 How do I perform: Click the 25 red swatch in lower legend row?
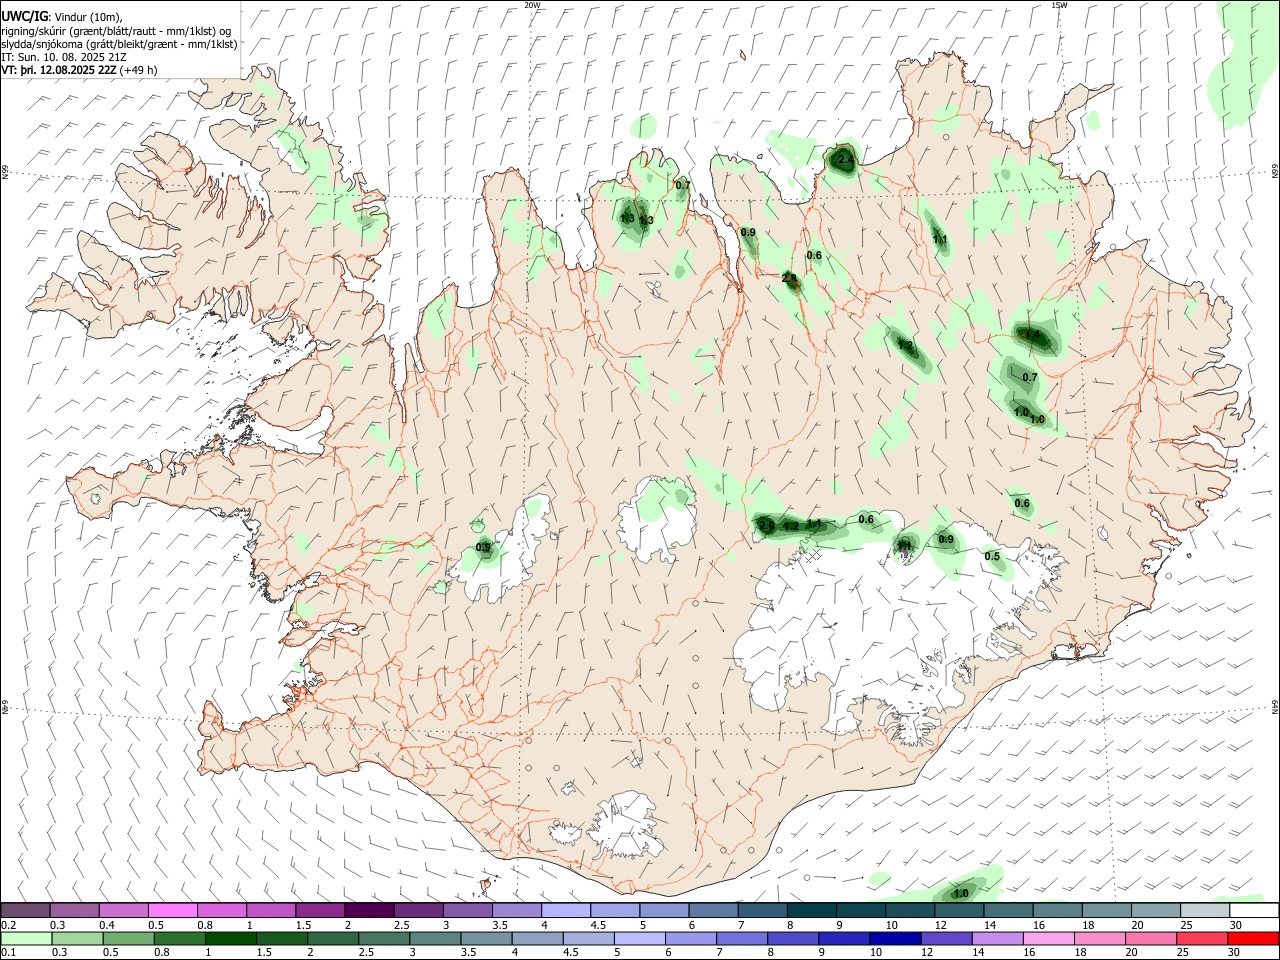1202,939
